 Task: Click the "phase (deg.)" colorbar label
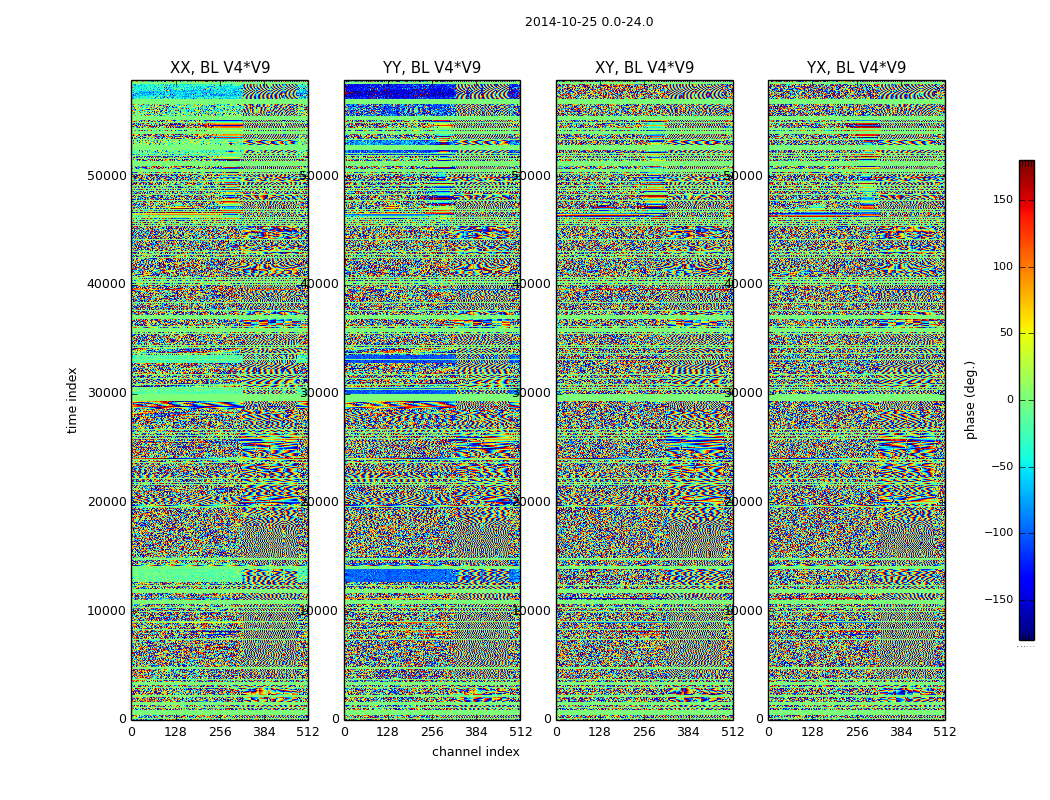(970, 399)
